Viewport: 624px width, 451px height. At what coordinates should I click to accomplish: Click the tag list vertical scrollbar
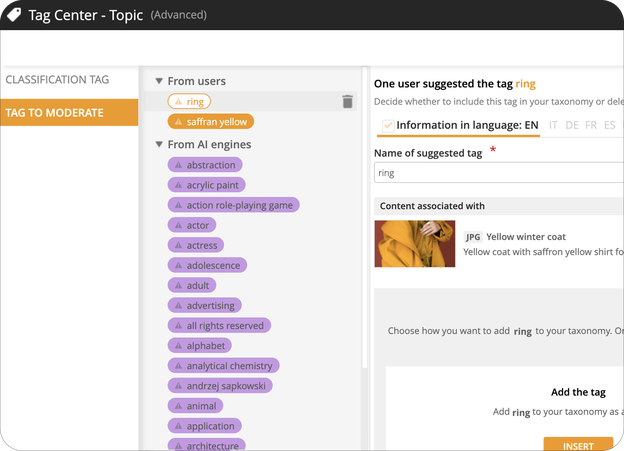365,217
